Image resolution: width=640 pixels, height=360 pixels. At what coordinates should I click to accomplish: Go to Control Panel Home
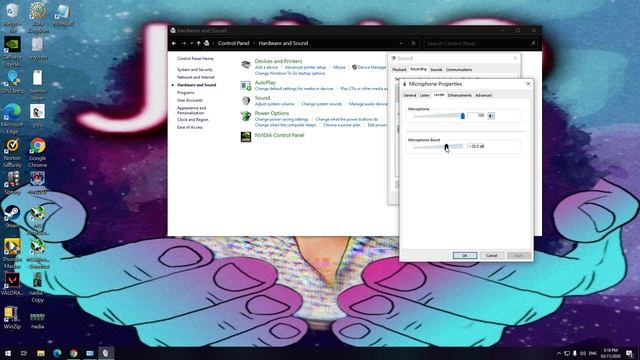click(195, 59)
